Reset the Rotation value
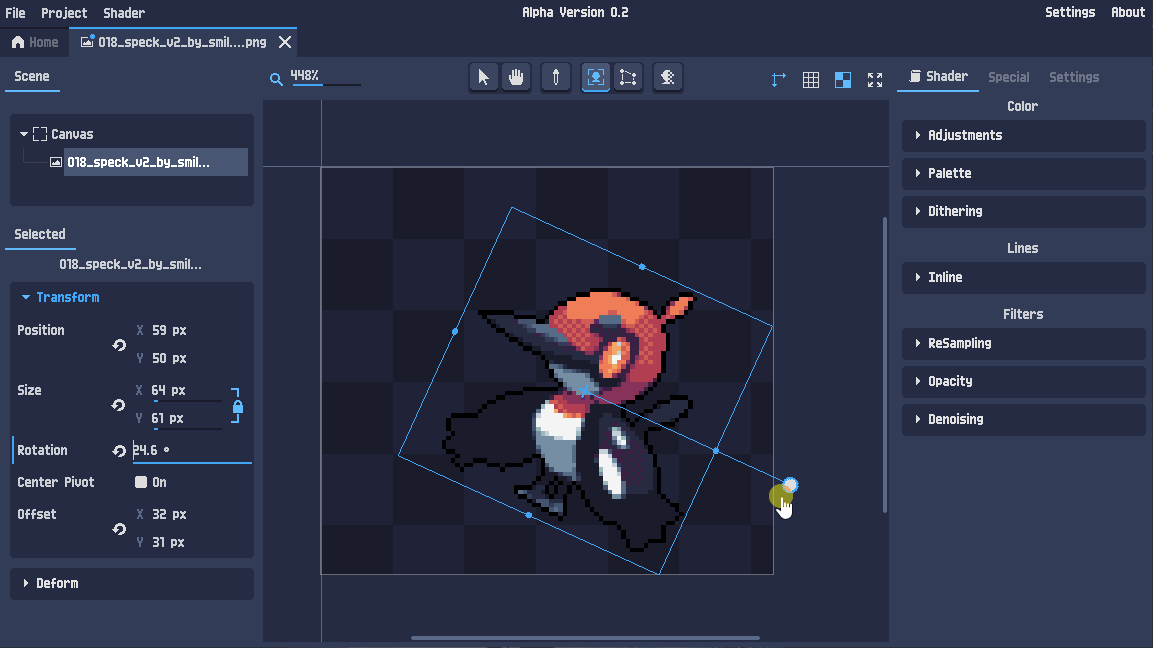 pos(119,451)
